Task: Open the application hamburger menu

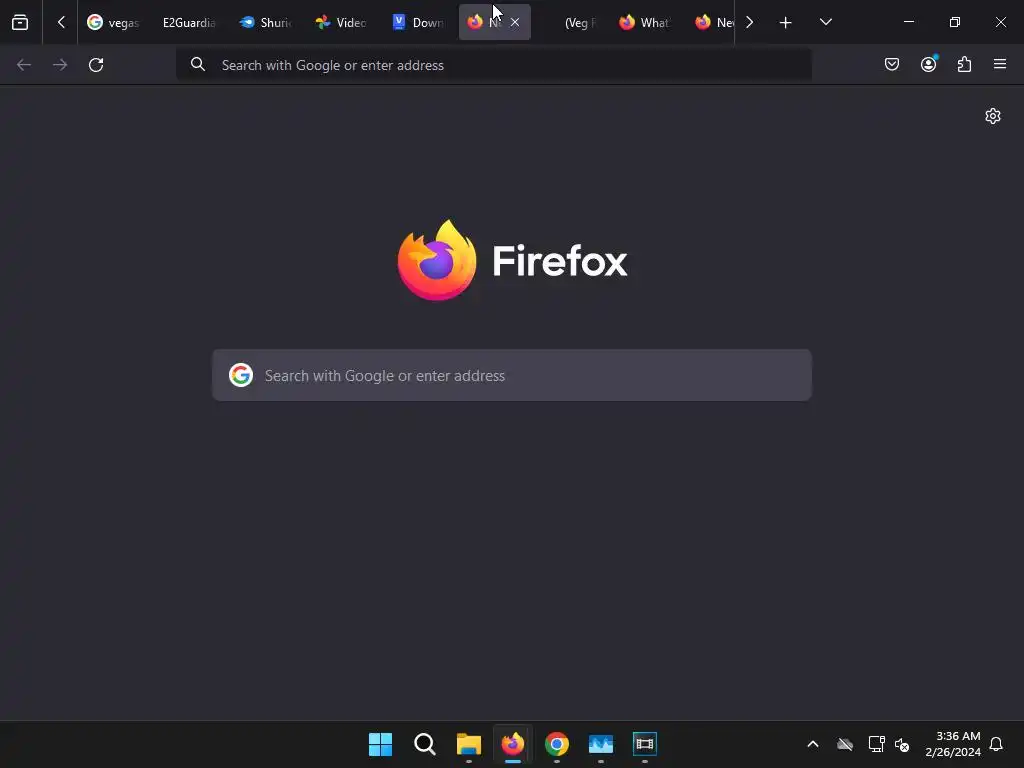Action: tap(1000, 64)
